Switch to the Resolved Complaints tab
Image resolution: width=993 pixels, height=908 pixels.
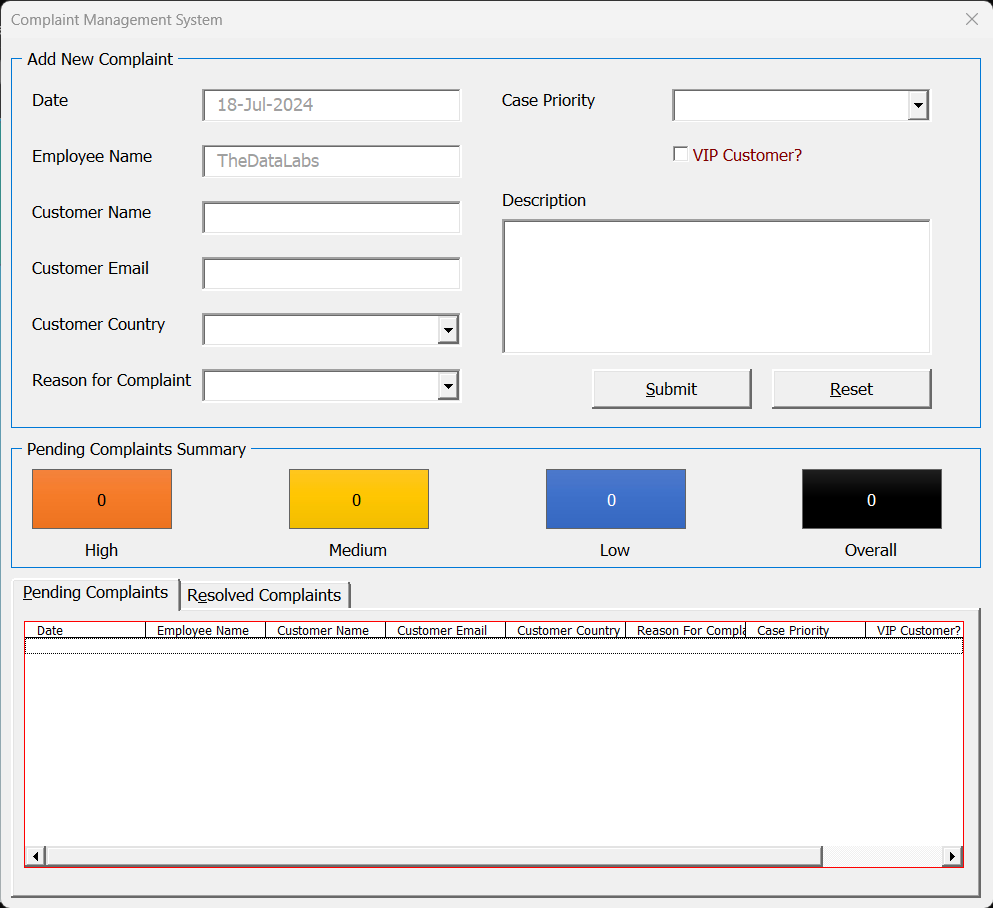264,595
